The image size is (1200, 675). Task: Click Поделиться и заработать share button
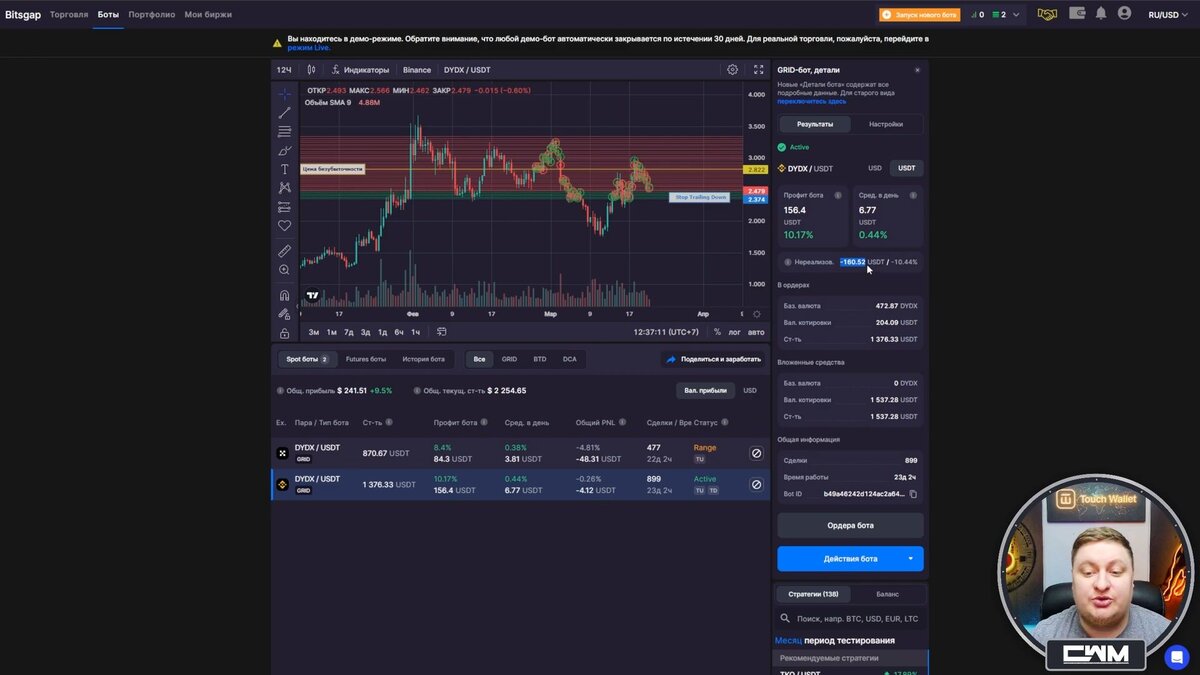pyautogui.click(x=713, y=359)
